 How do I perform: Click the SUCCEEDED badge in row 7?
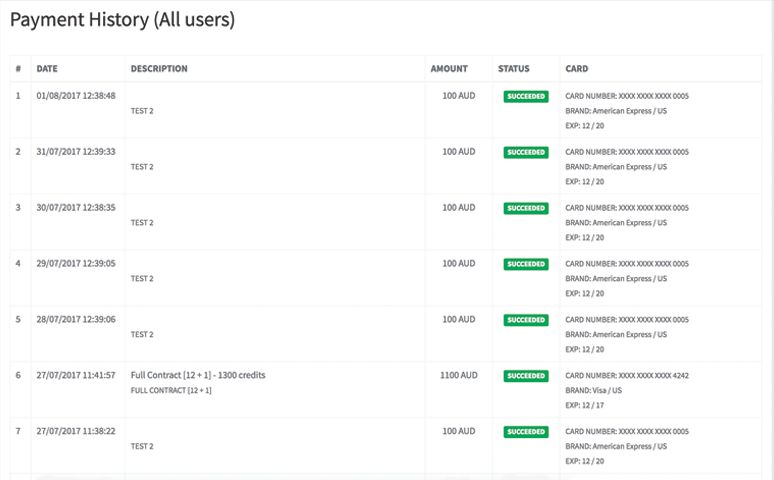click(526, 432)
